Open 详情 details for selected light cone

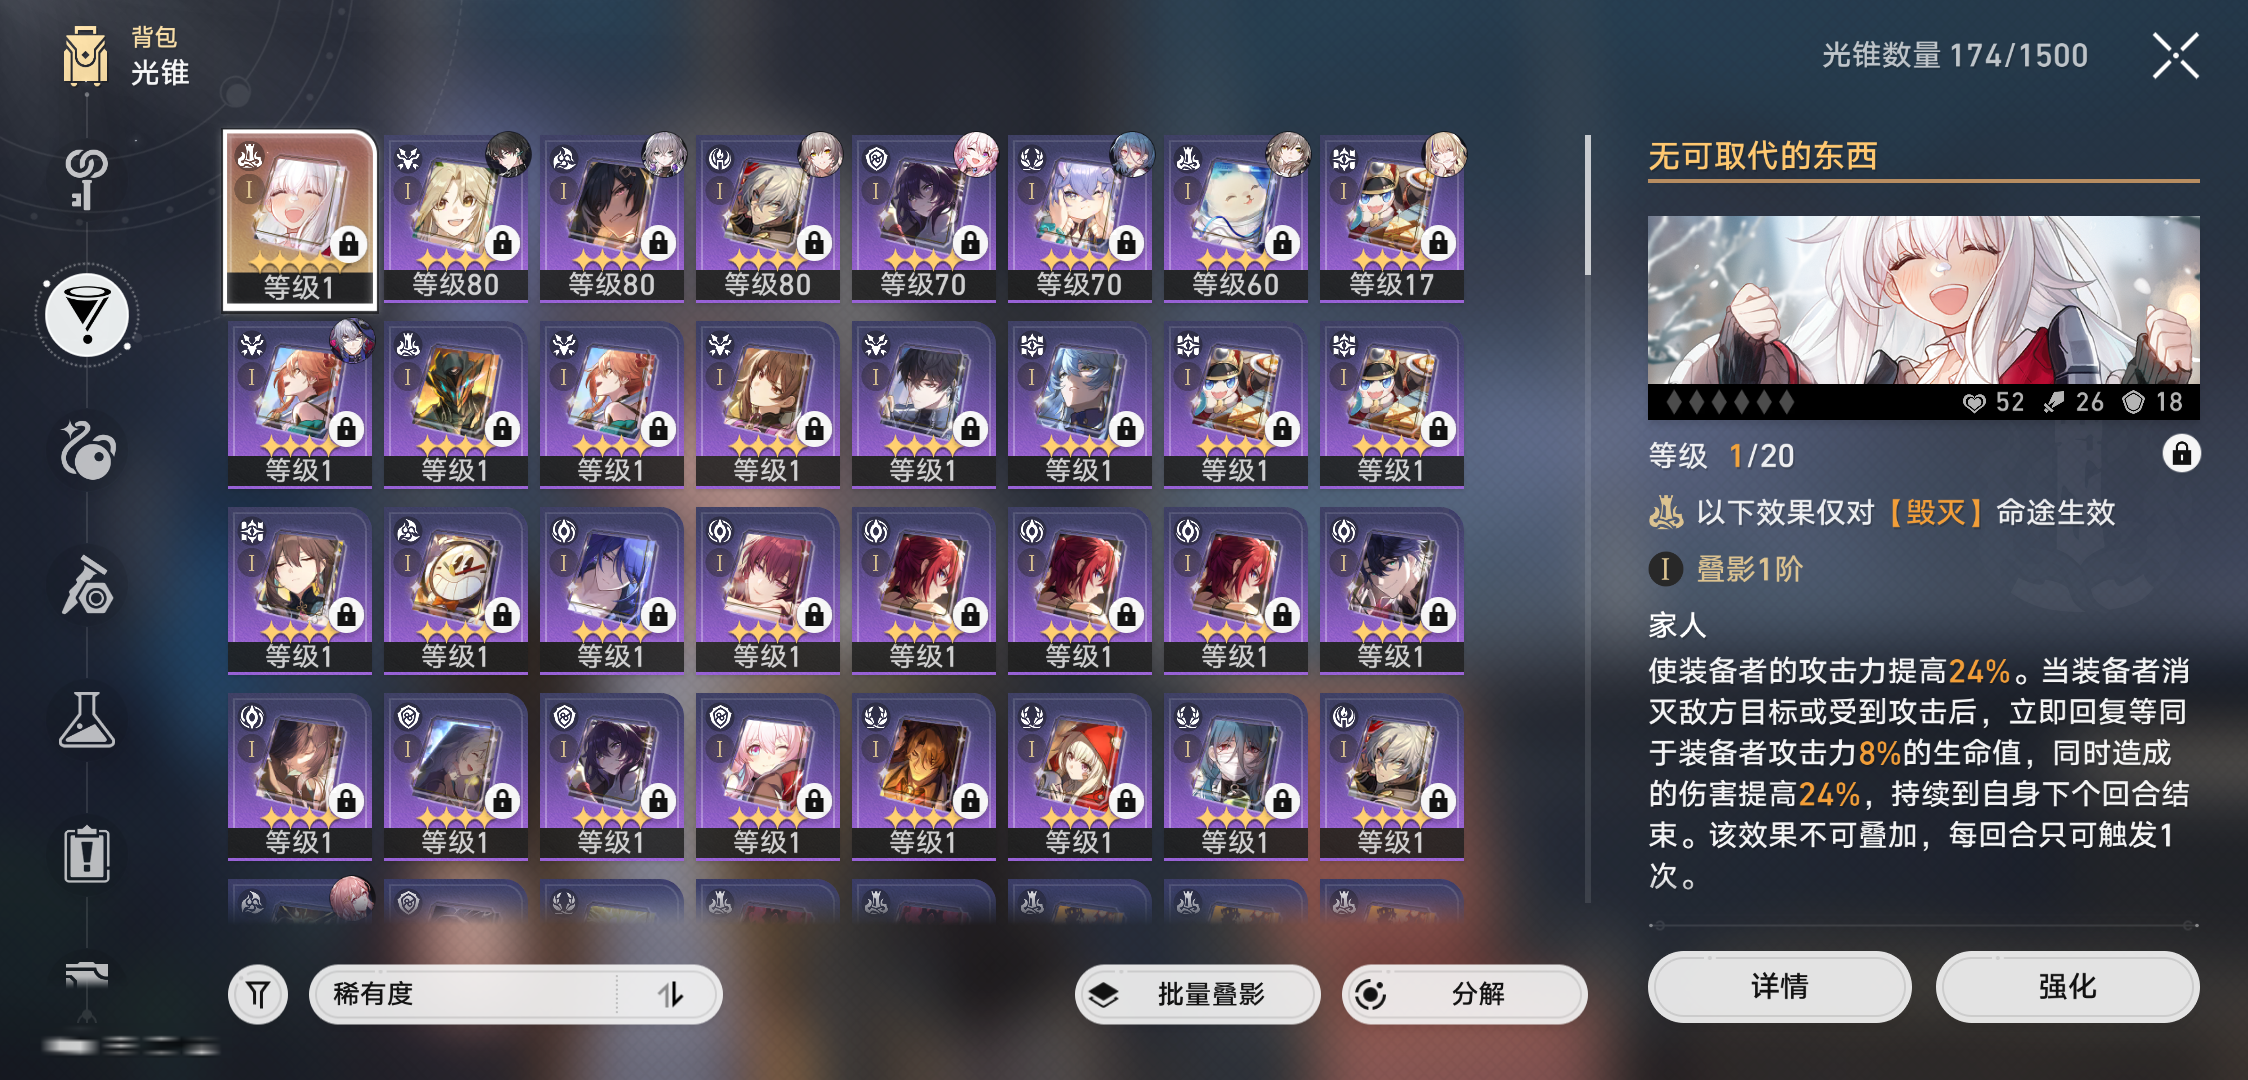[1779, 987]
